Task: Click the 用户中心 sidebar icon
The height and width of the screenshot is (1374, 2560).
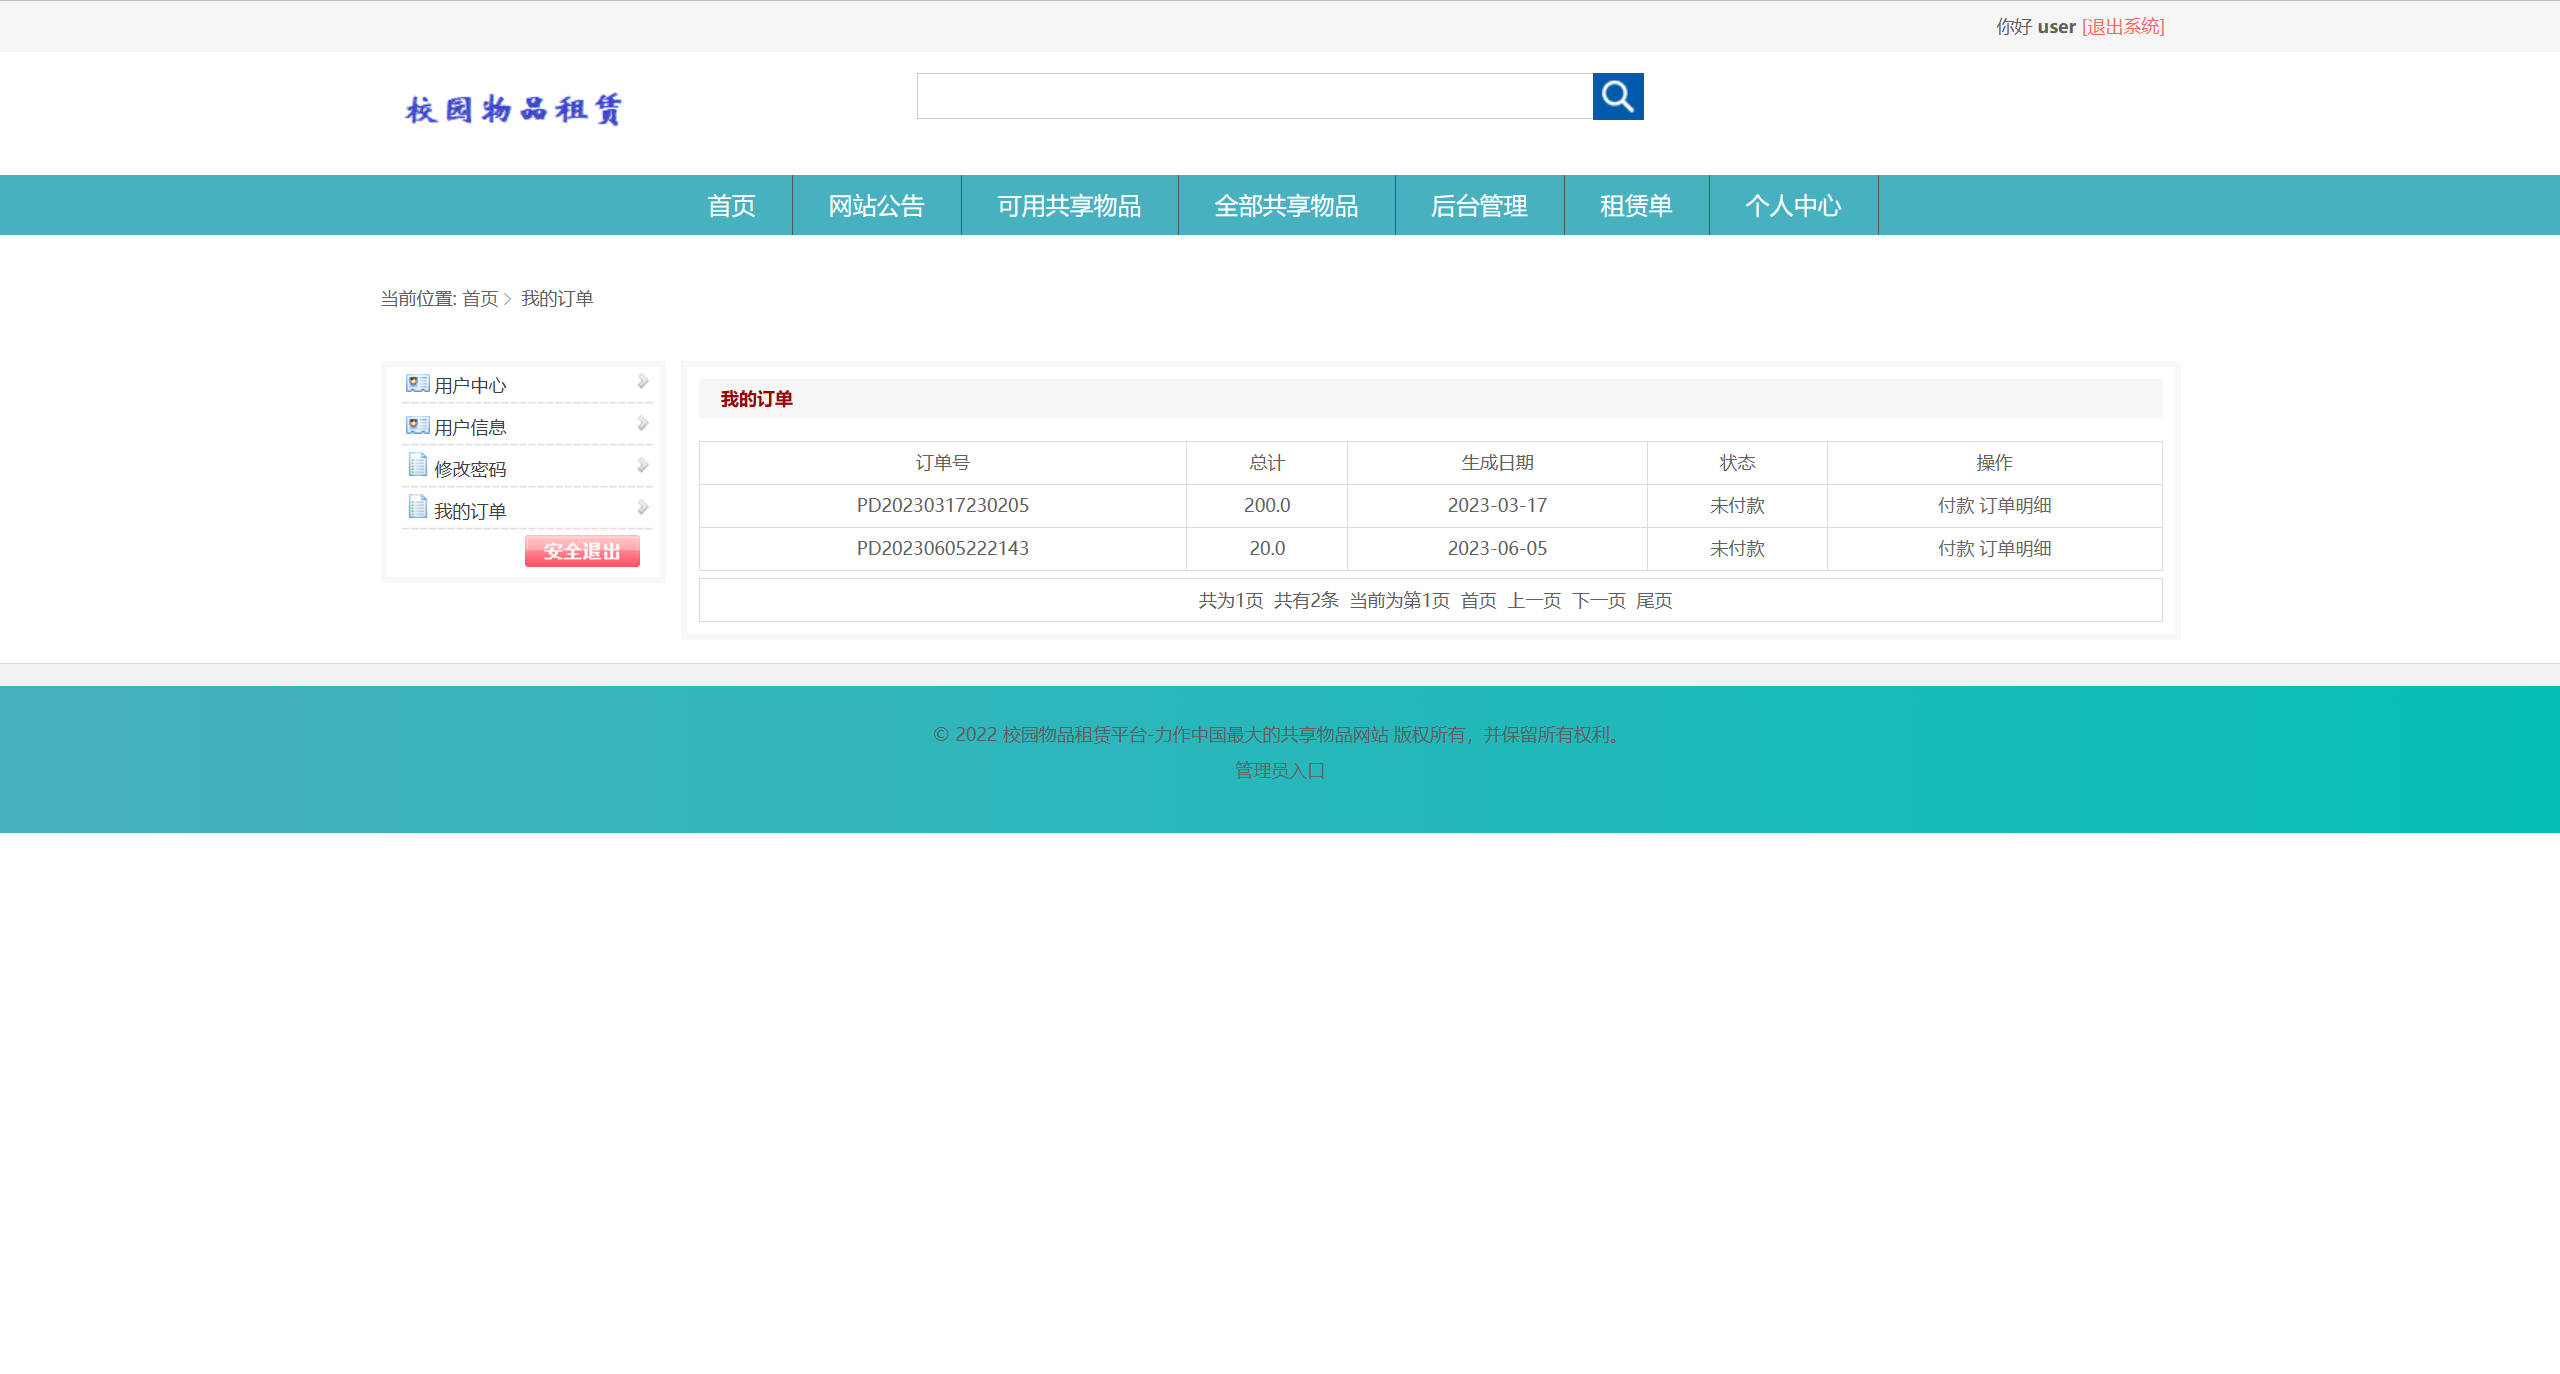Action: click(x=416, y=383)
